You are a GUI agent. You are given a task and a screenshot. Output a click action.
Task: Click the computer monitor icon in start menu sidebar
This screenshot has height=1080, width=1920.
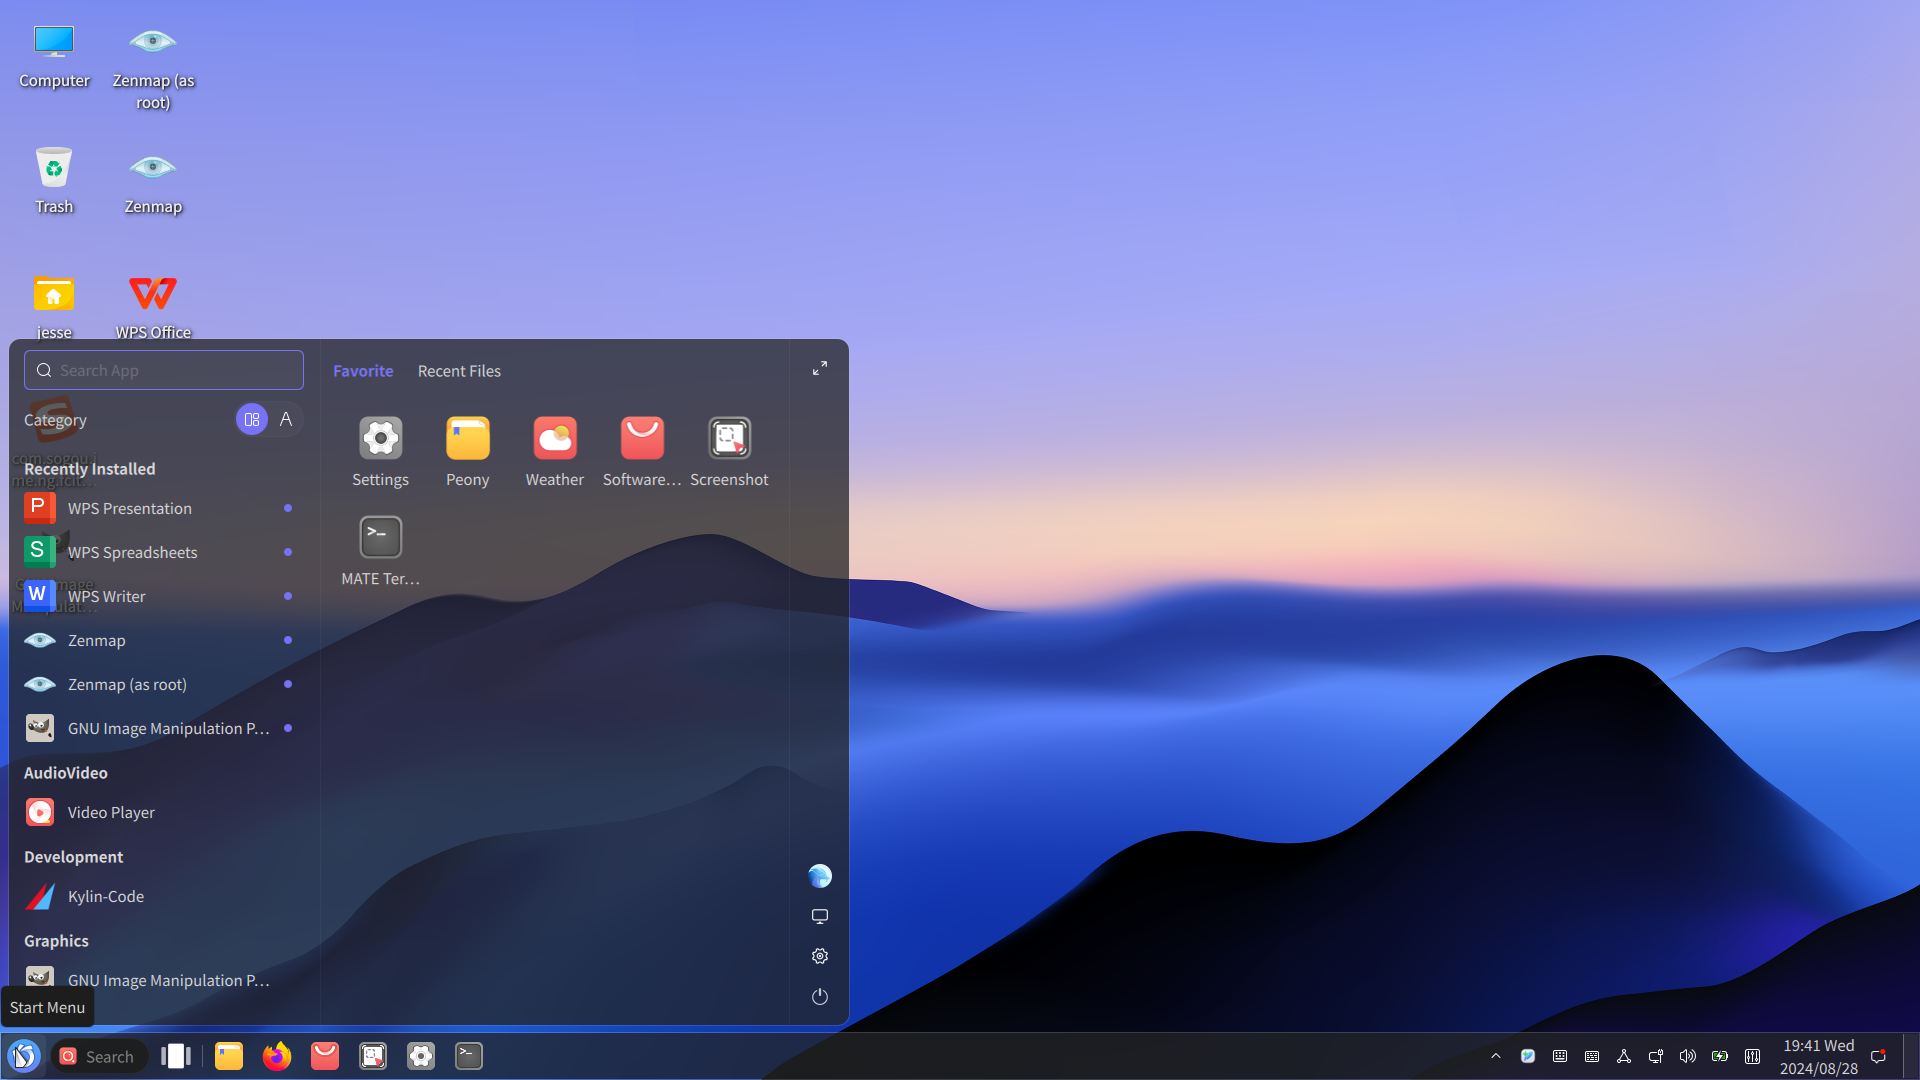pyautogui.click(x=820, y=916)
